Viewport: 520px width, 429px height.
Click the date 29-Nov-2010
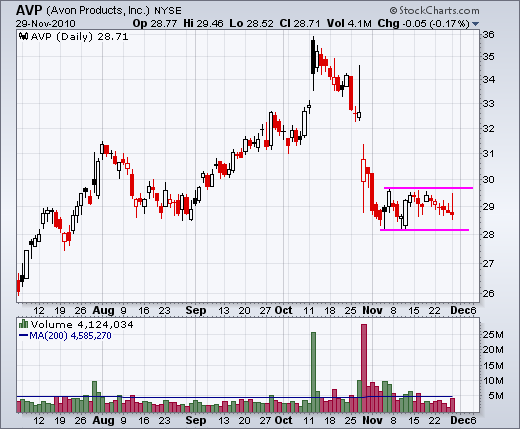(x=46, y=24)
